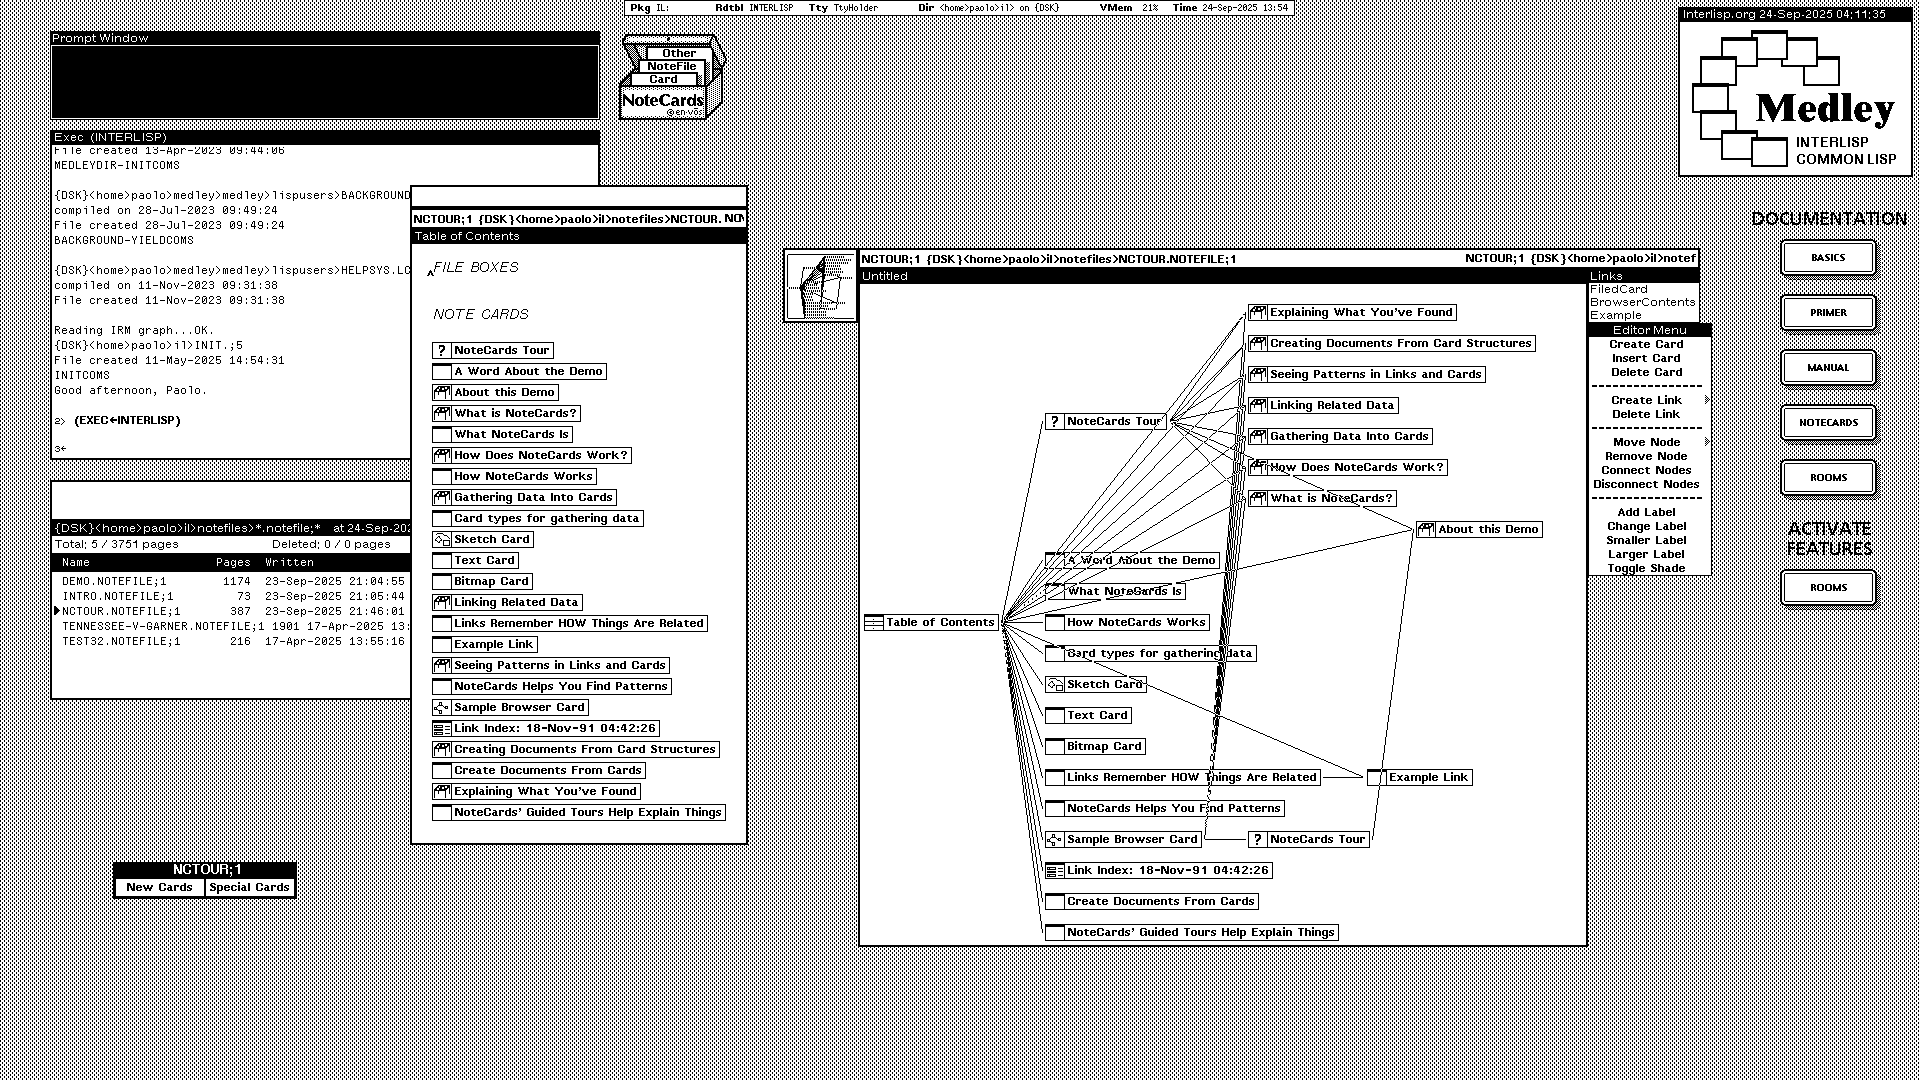This screenshot has height=1080, width=1920.
Task: Click the MANUAL documentation button
Action: [x=1828, y=368]
